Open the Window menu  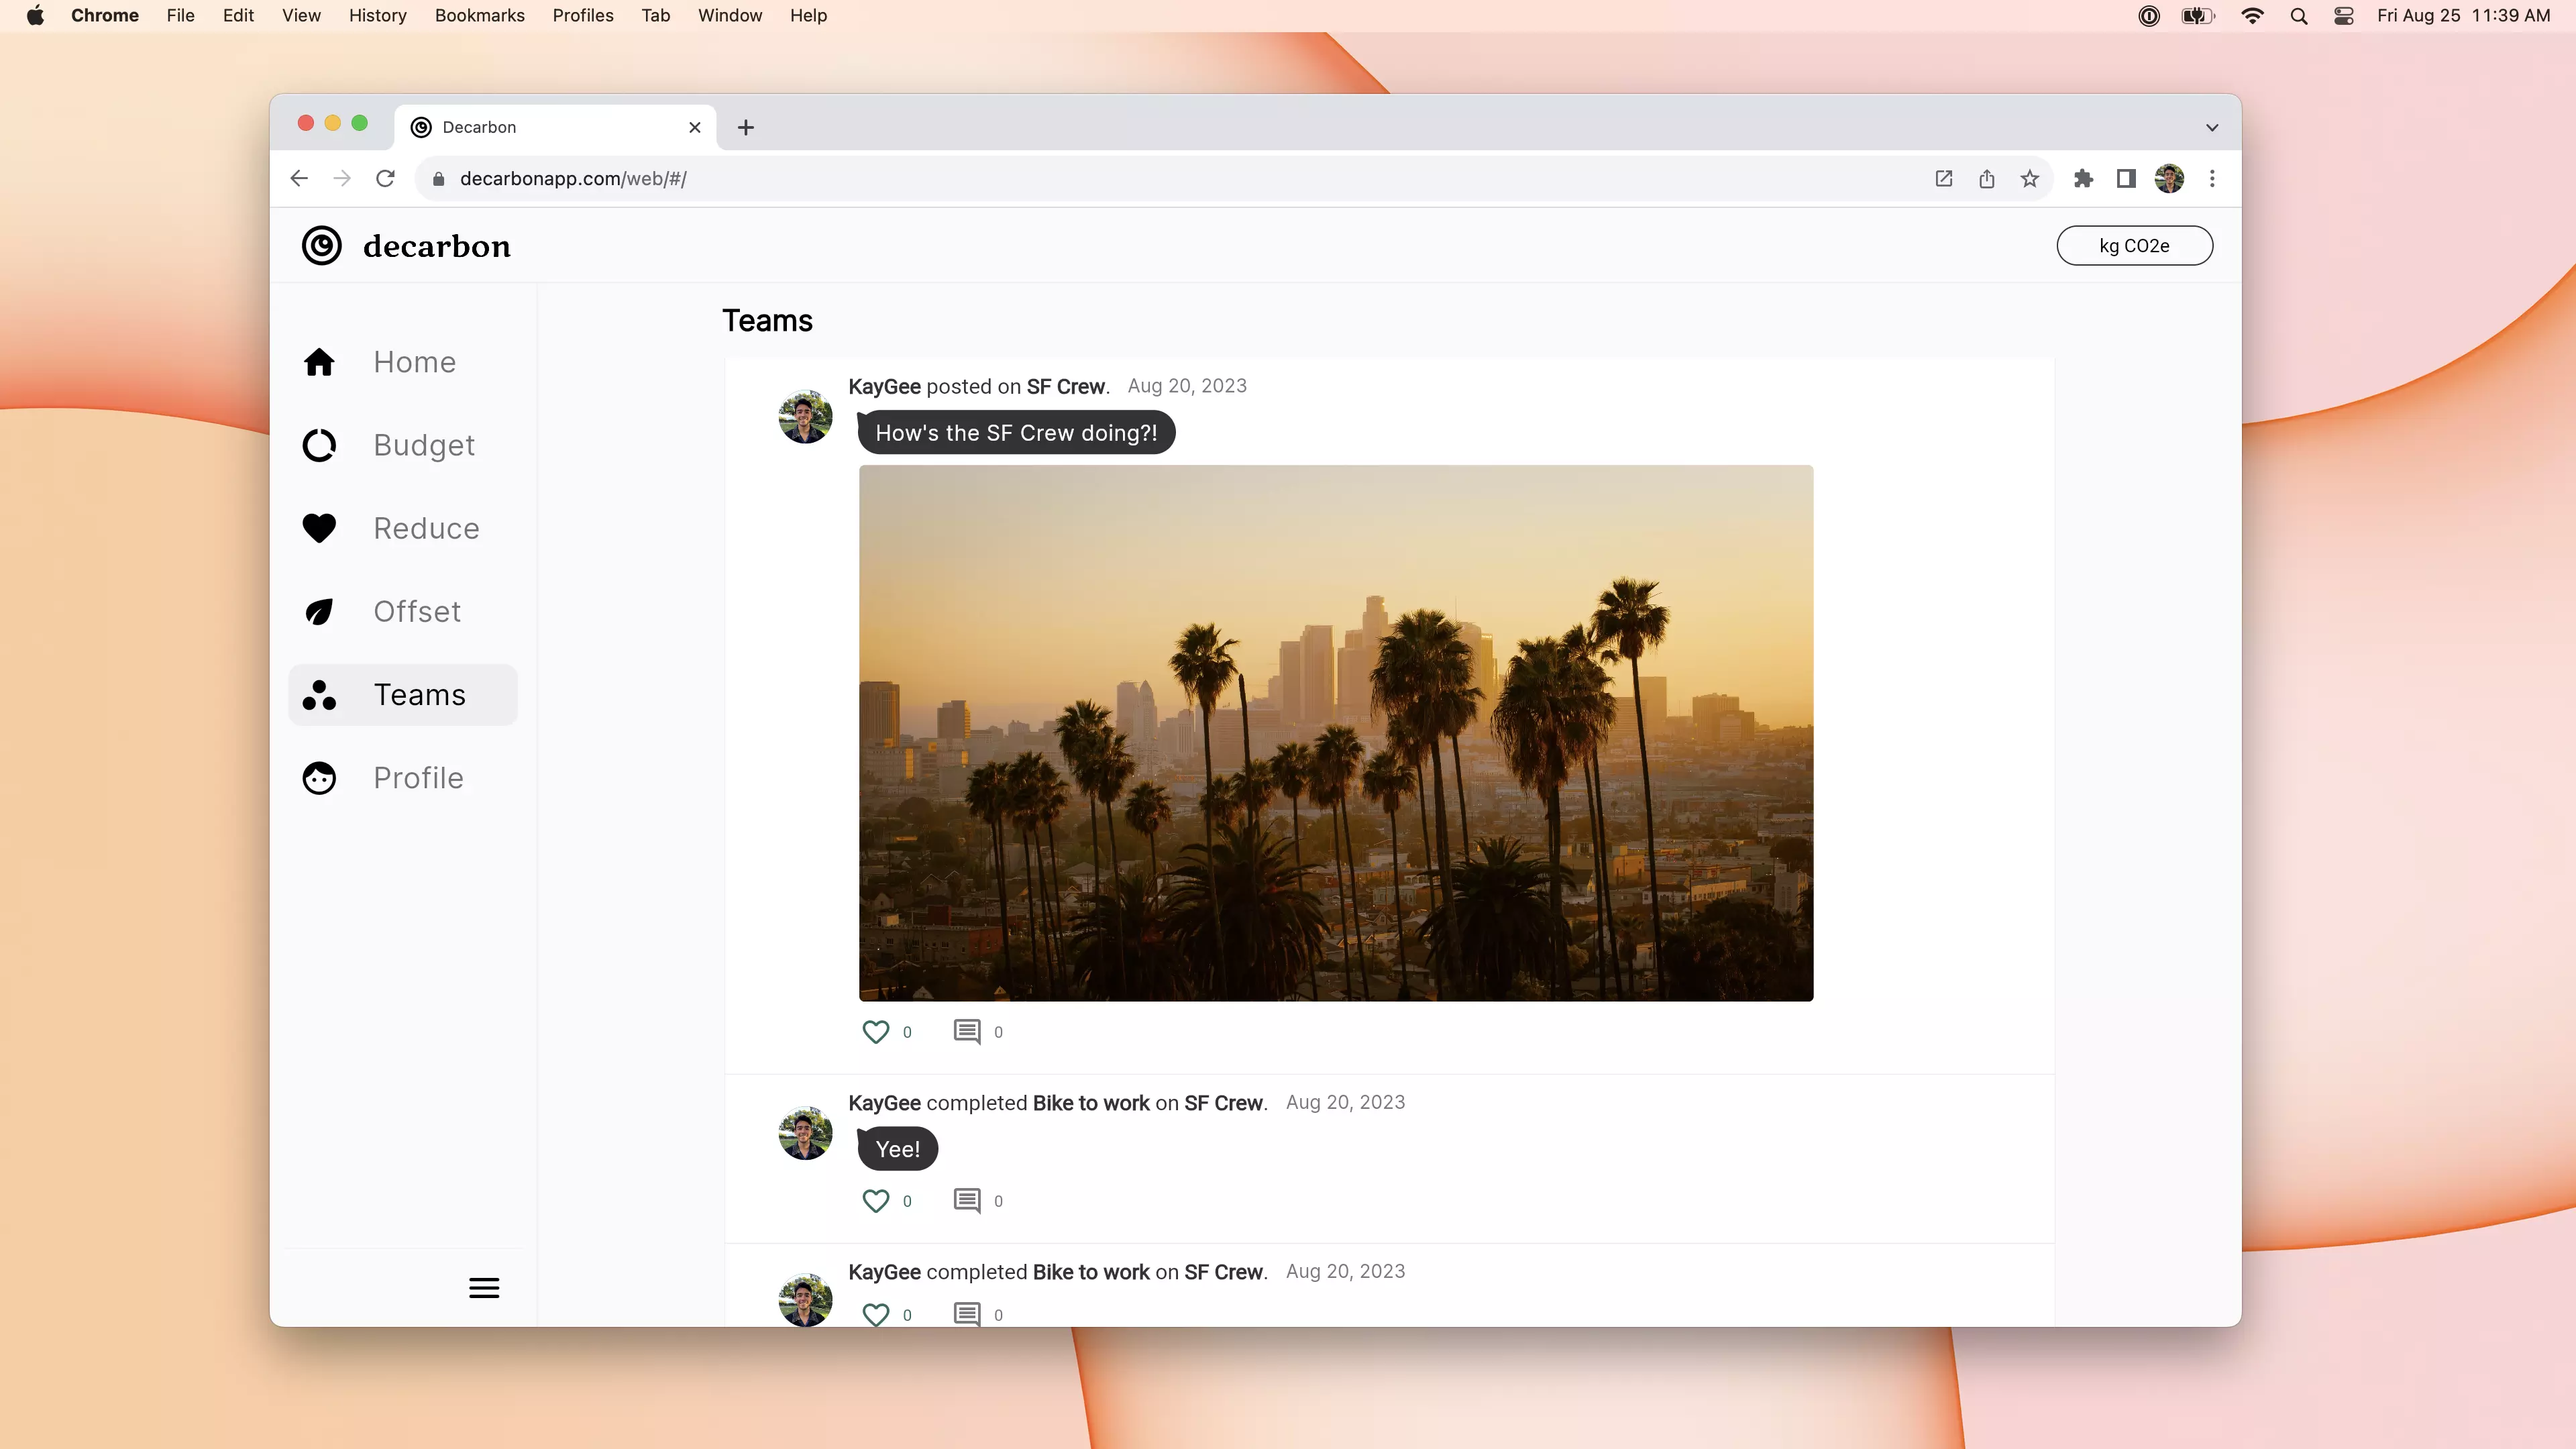[730, 15]
